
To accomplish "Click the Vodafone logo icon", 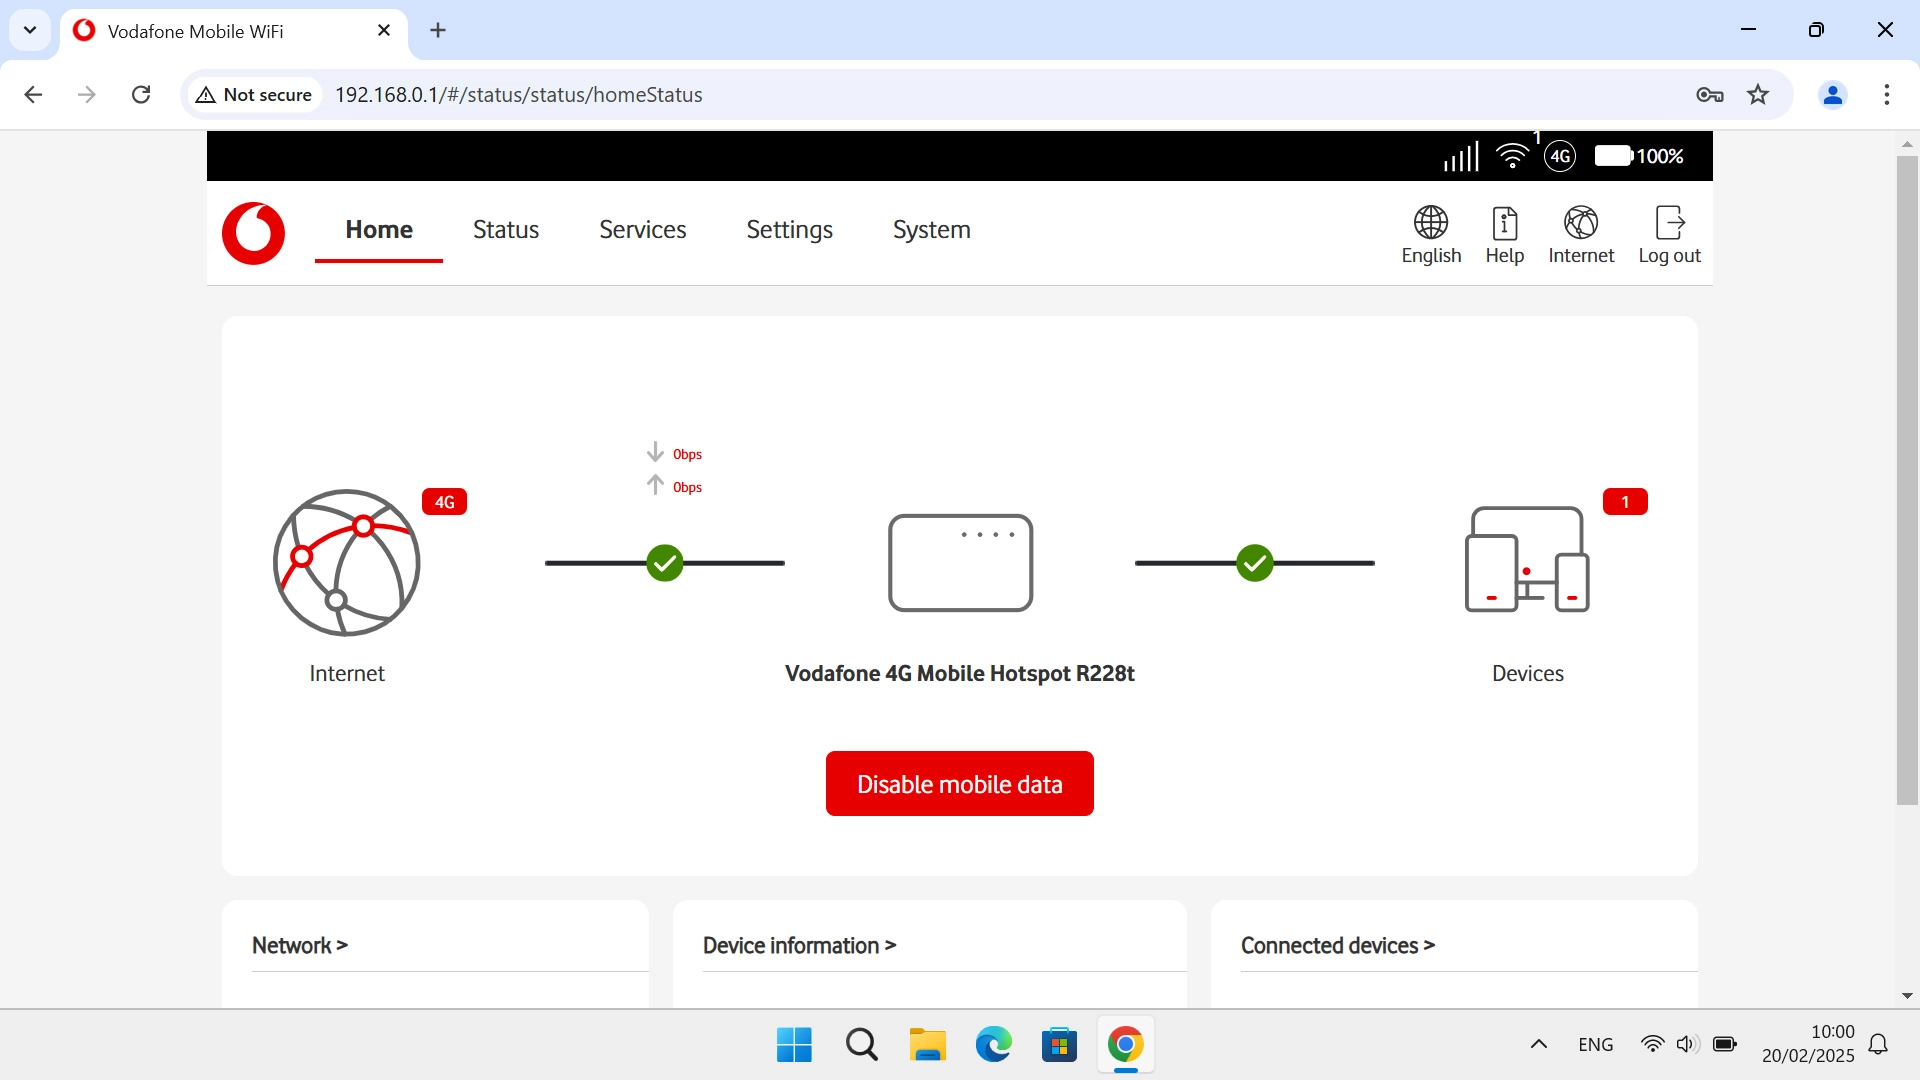I will point(253,233).
